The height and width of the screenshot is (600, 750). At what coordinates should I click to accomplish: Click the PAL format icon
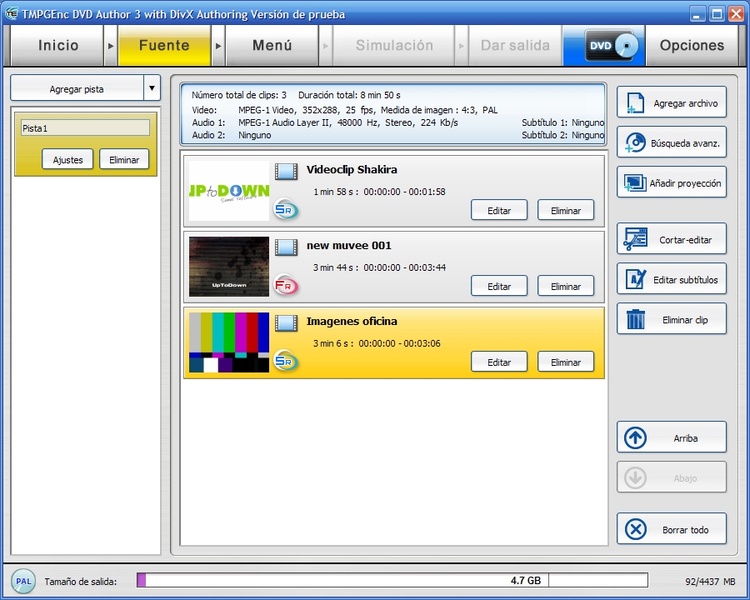(23, 581)
